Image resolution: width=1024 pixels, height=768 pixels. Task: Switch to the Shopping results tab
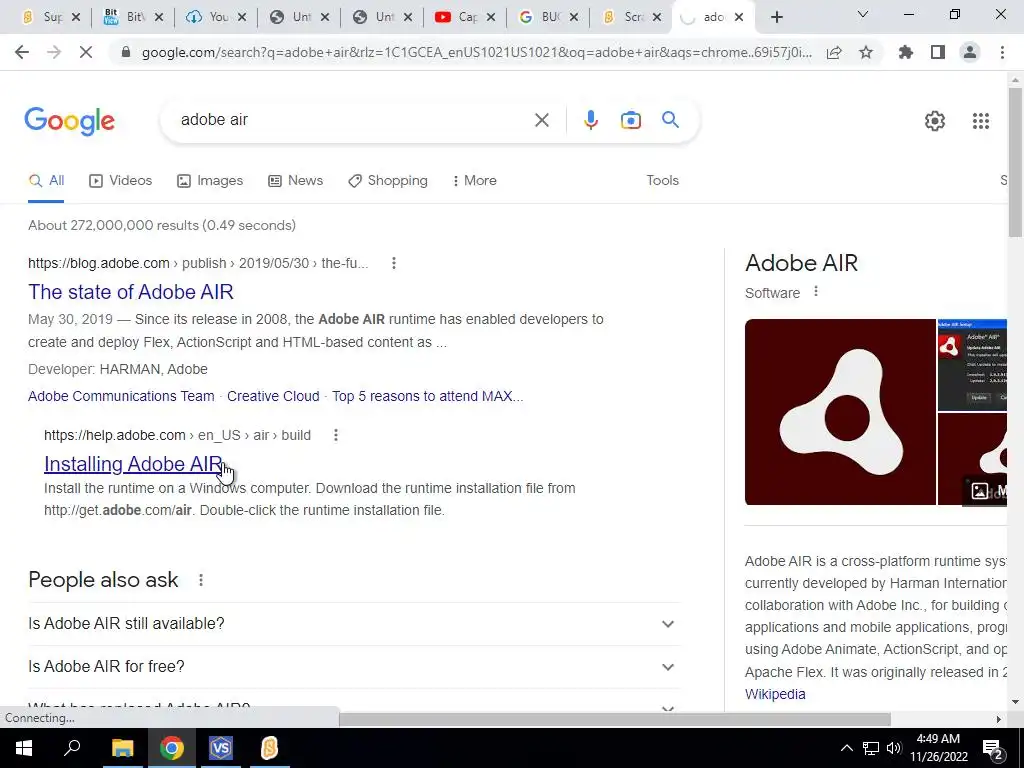click(x=388, y=181)
